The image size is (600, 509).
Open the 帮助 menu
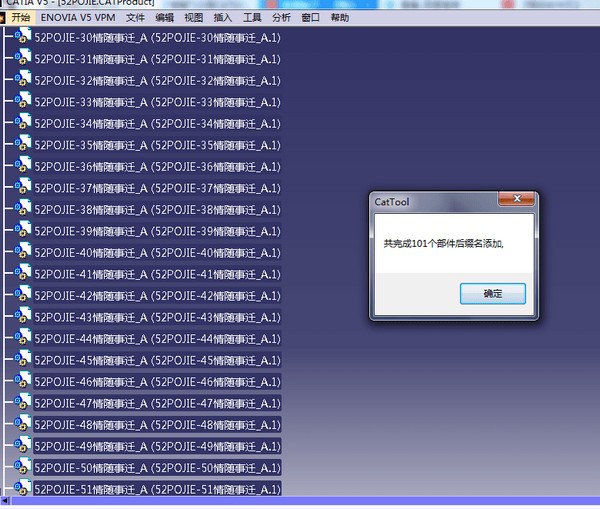click(x=340, y=18)
